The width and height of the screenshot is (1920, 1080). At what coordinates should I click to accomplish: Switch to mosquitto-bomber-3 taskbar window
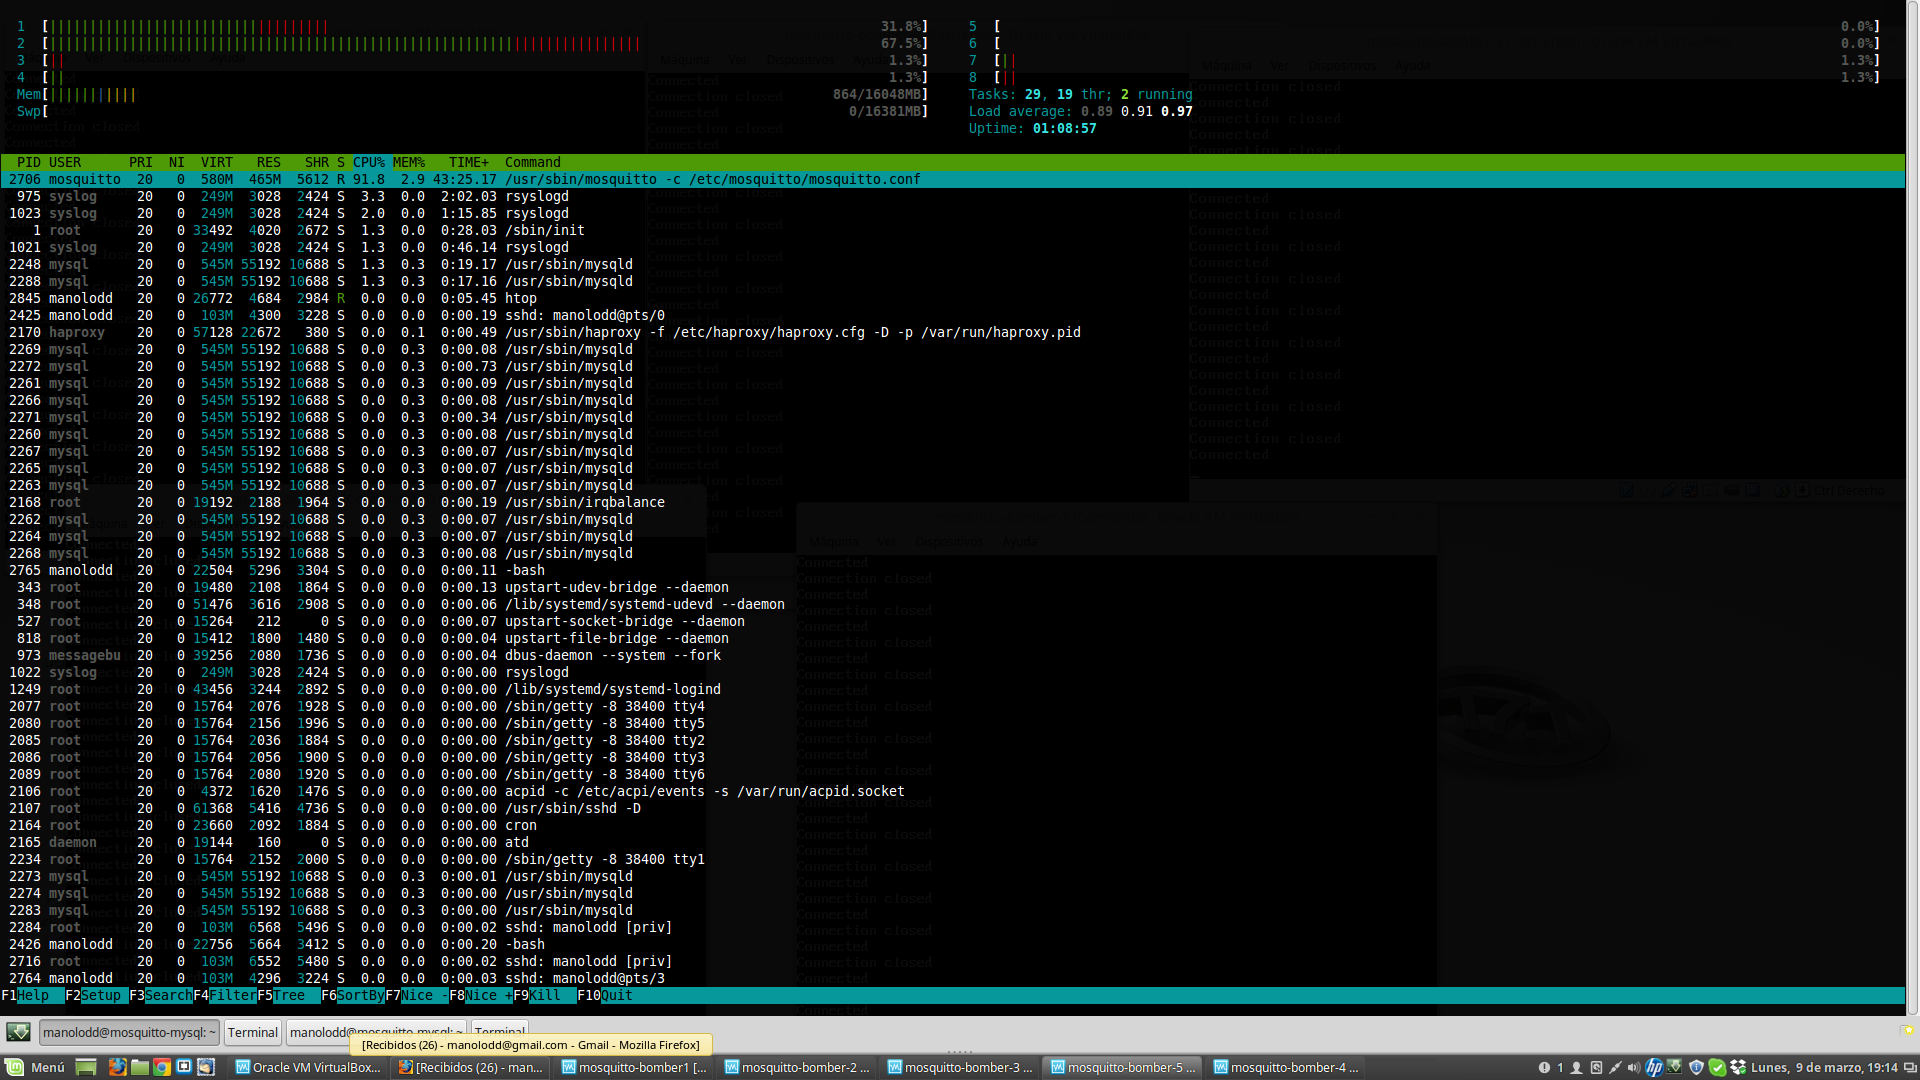(960, 1067)
